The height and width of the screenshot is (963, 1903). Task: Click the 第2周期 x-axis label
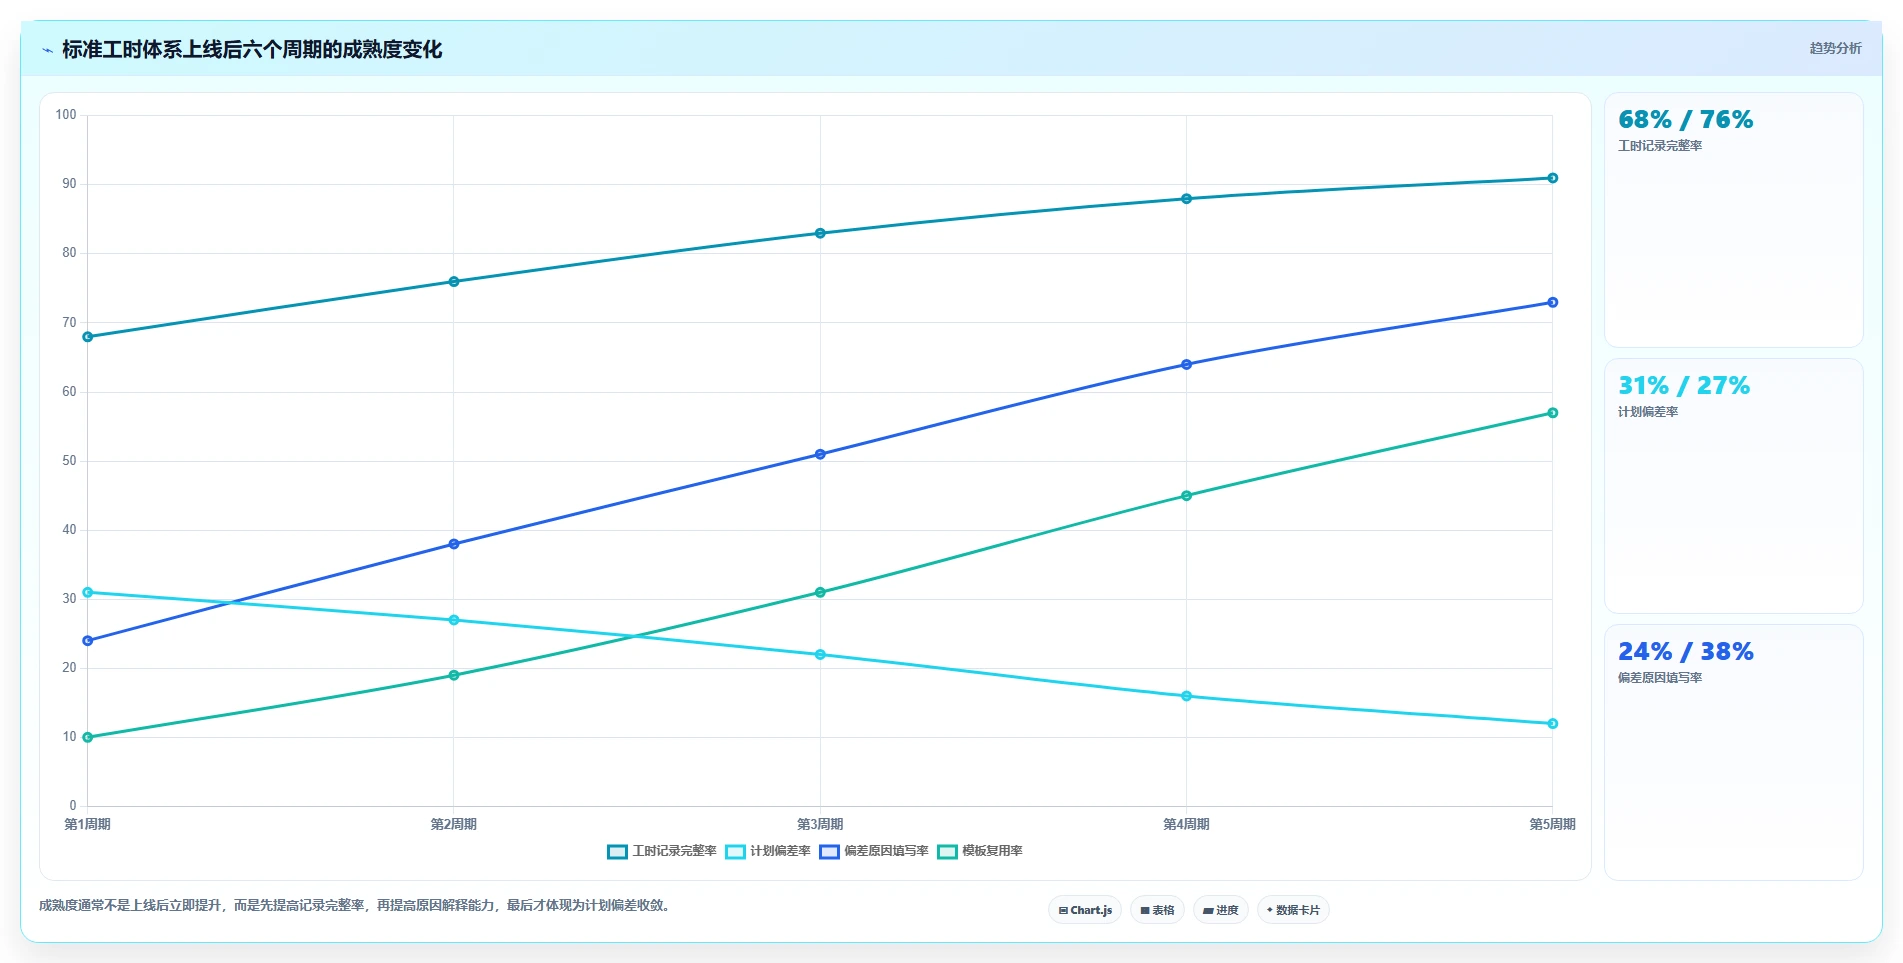pyautogui.click(x=454, y=824)
